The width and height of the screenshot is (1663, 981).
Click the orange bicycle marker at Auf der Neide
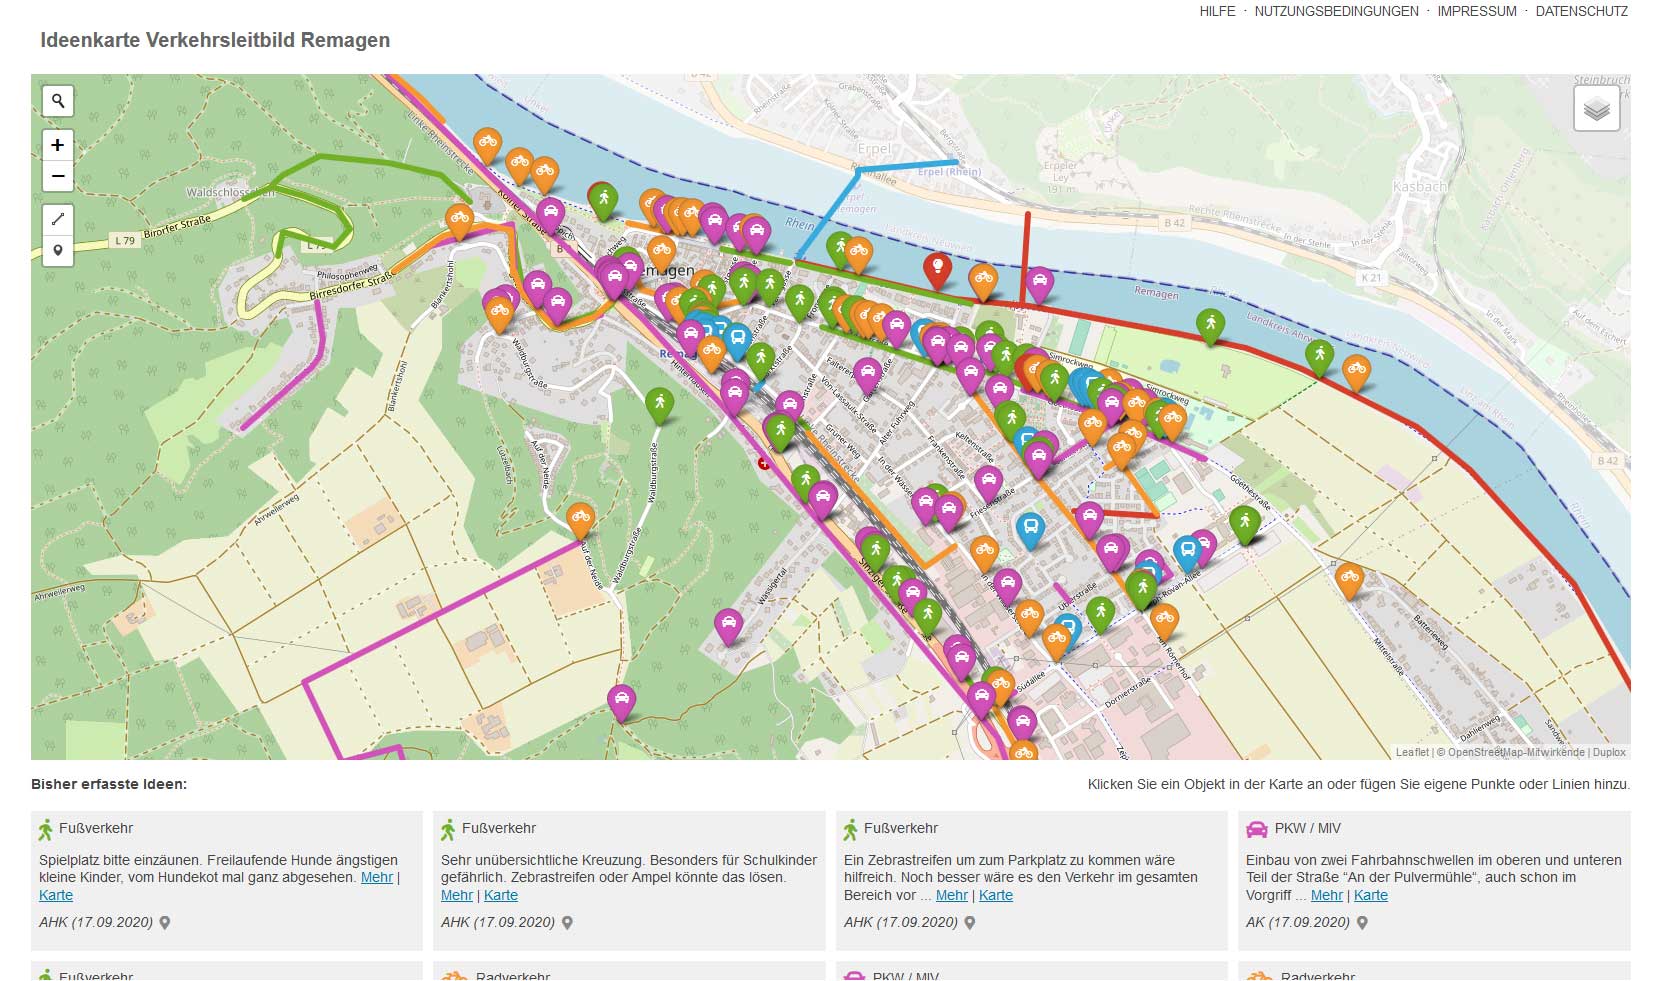click(580, 521)
